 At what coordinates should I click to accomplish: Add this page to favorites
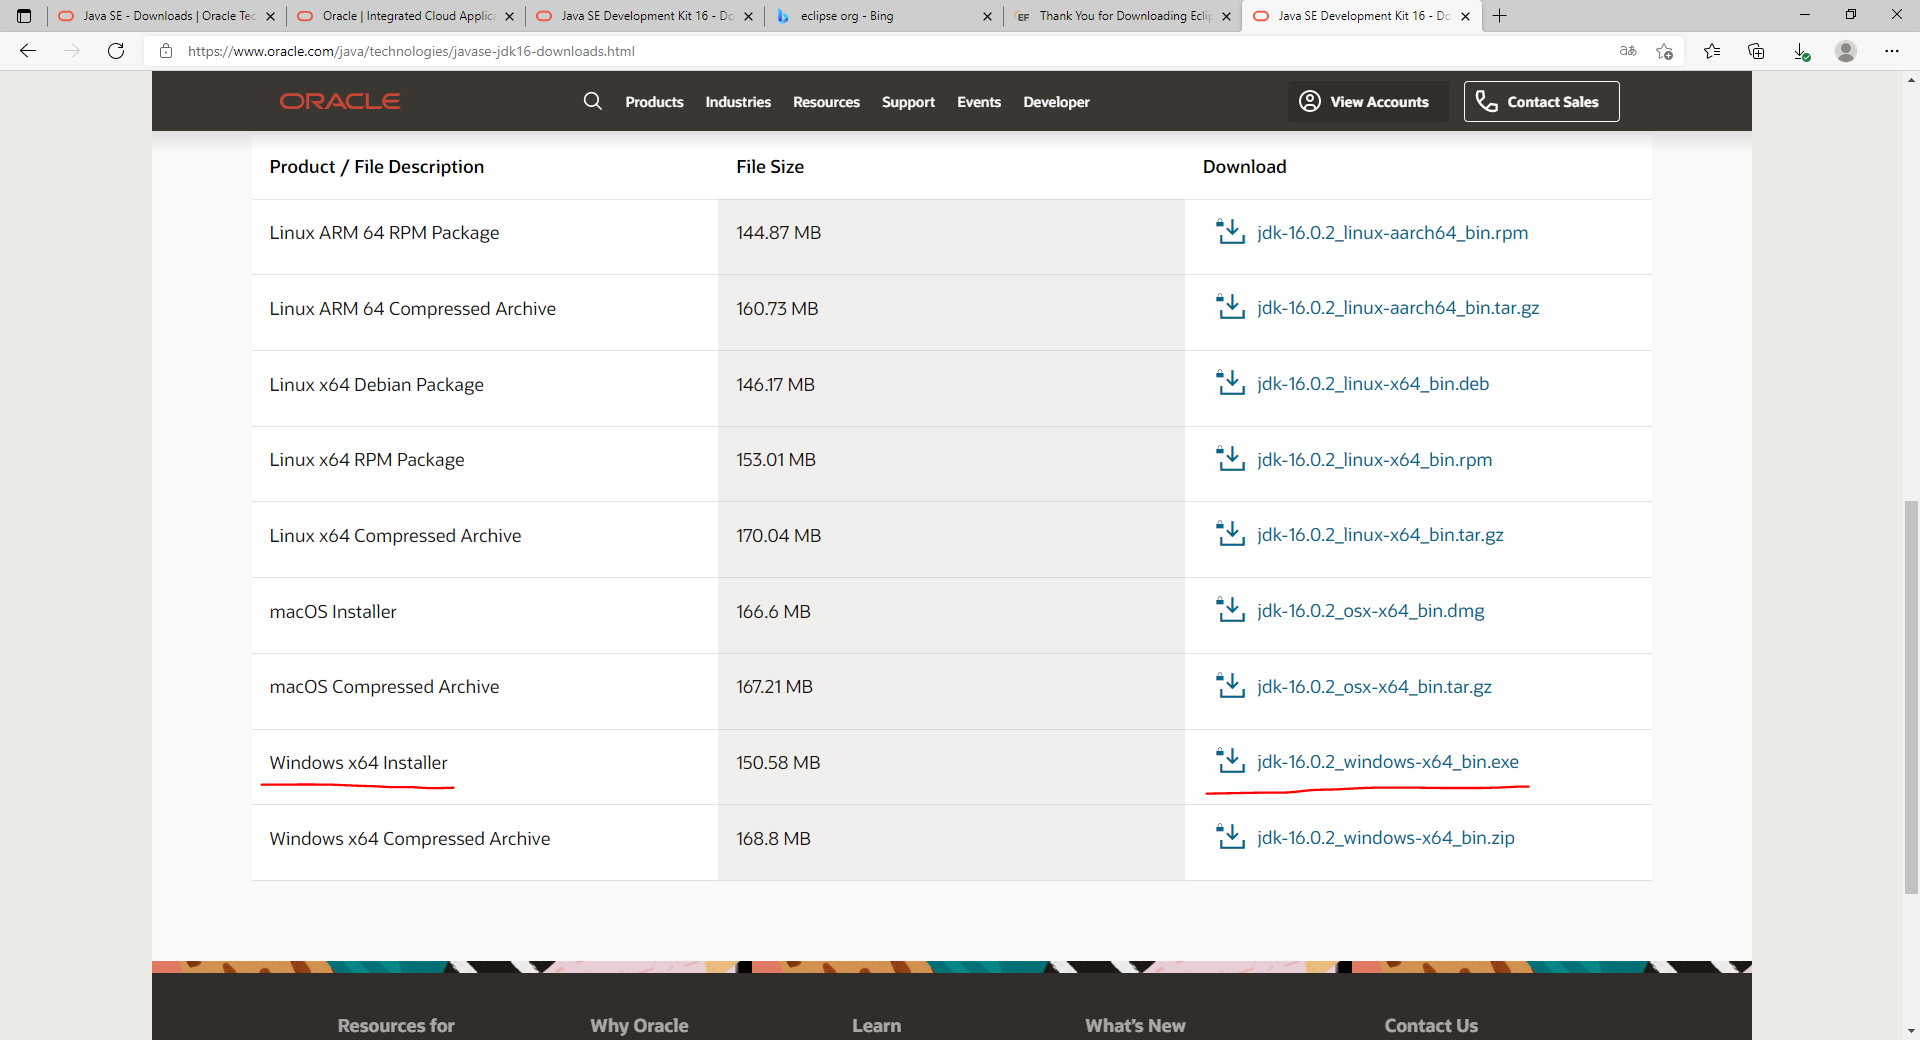pyautogui.click(x=1664, y=51)
